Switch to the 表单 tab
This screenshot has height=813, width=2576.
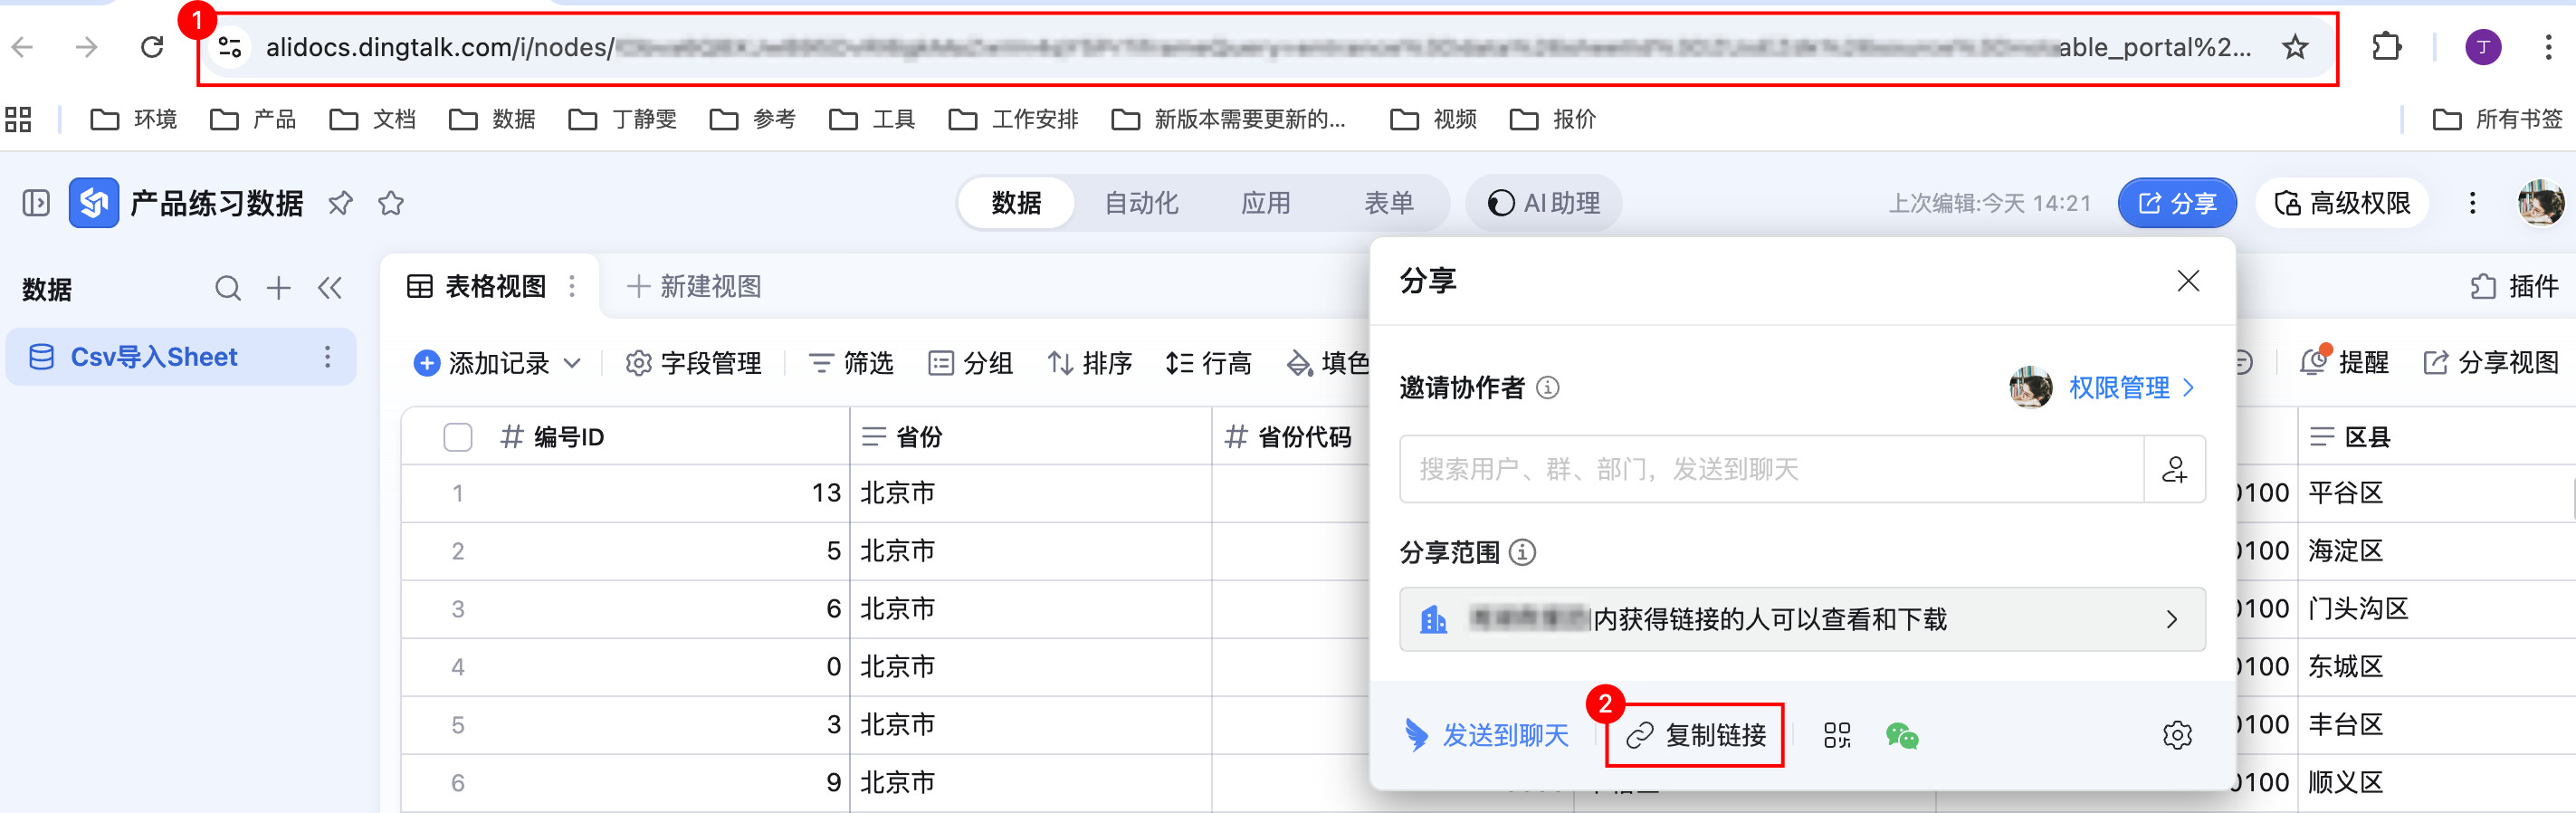(x=1388, y=203)
